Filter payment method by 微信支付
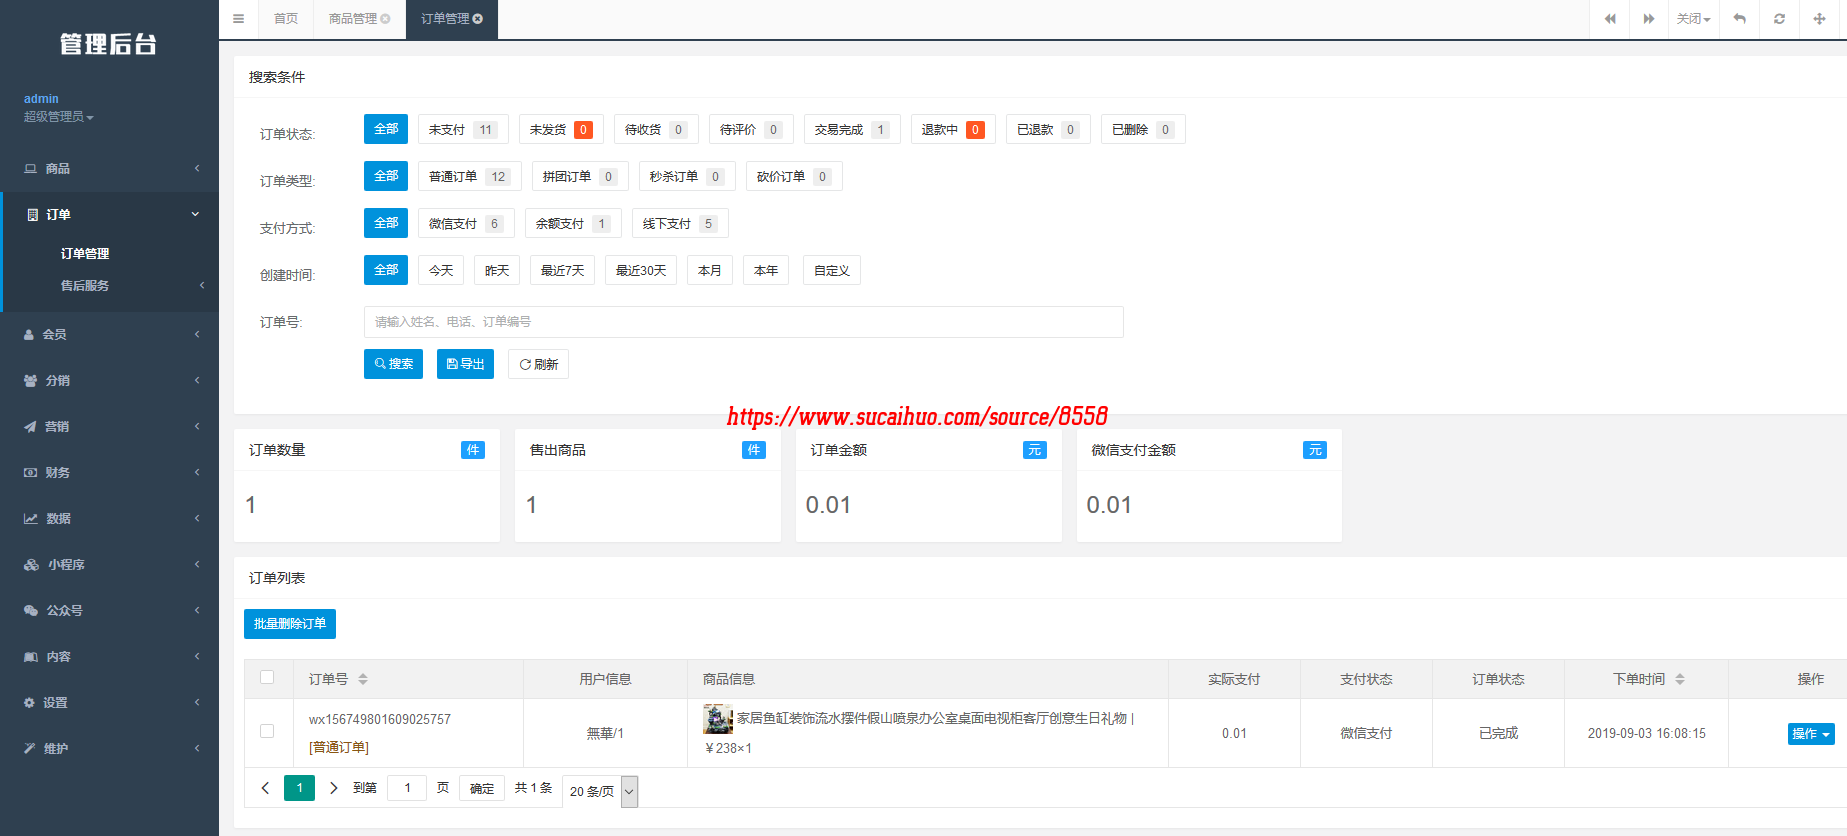Viewport: 1847px width, 836px height. pos(466,223)
